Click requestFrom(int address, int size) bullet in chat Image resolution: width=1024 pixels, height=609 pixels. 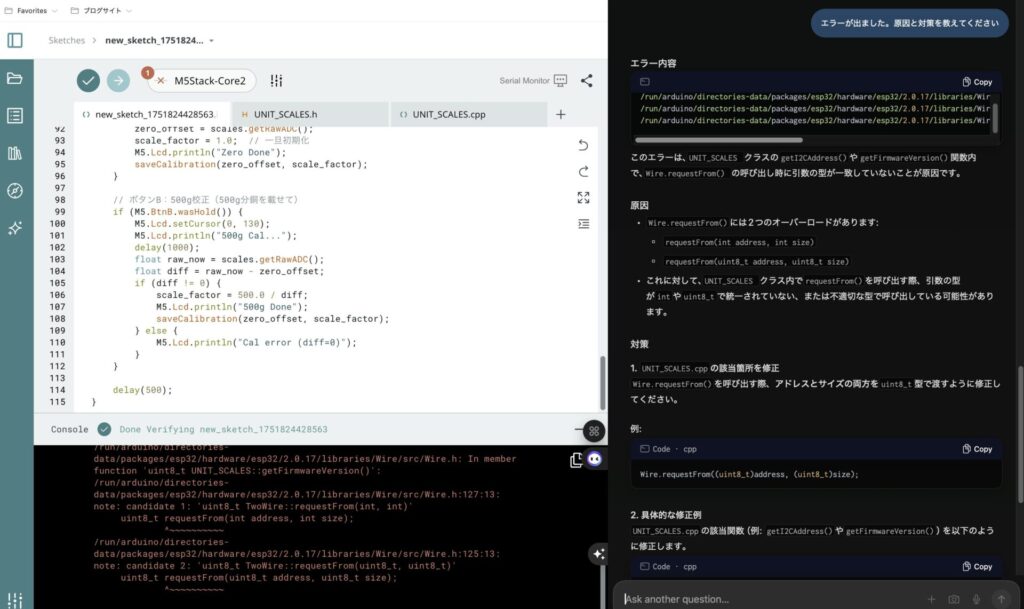pyautogui.click(x=739, y=242)
